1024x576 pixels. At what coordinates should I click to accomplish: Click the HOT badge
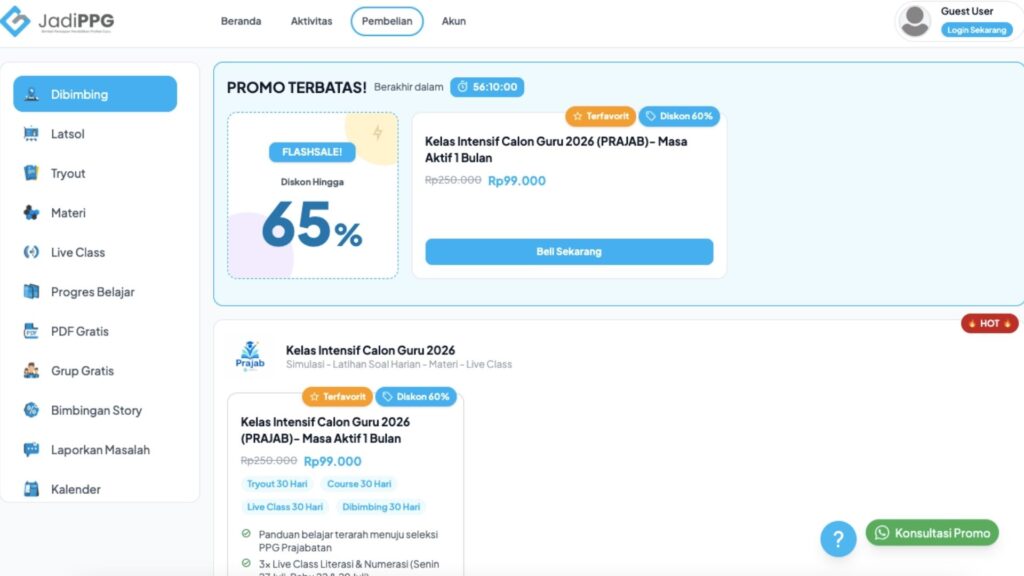click(989, 323)
